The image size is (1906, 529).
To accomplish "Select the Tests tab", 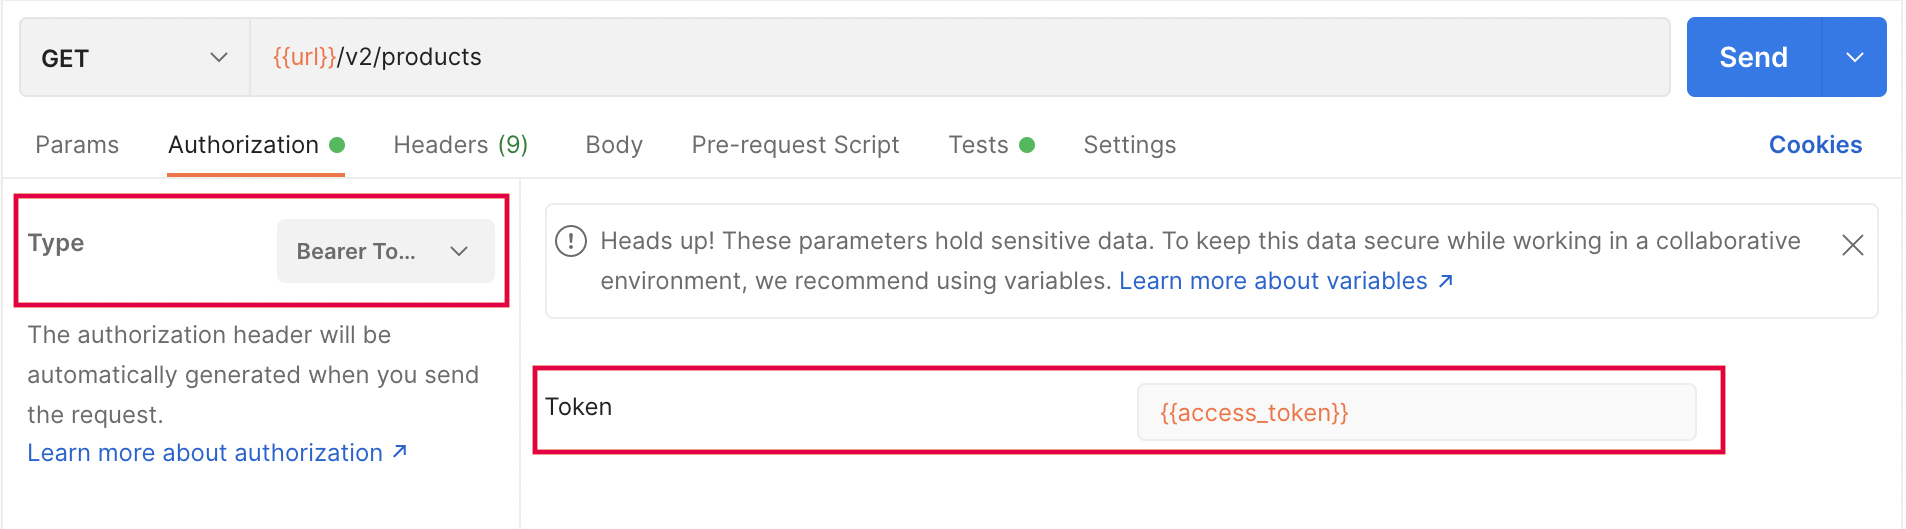I will point(978,145).
